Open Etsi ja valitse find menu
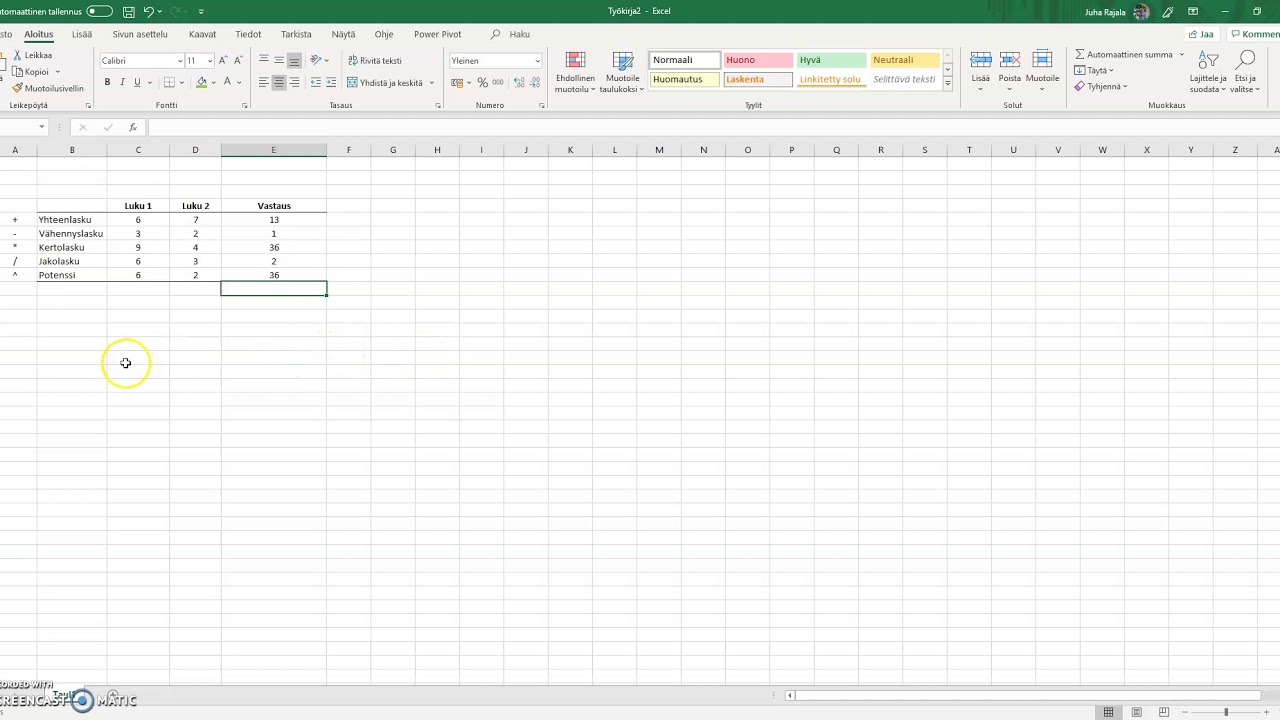 coord(1245,72)
